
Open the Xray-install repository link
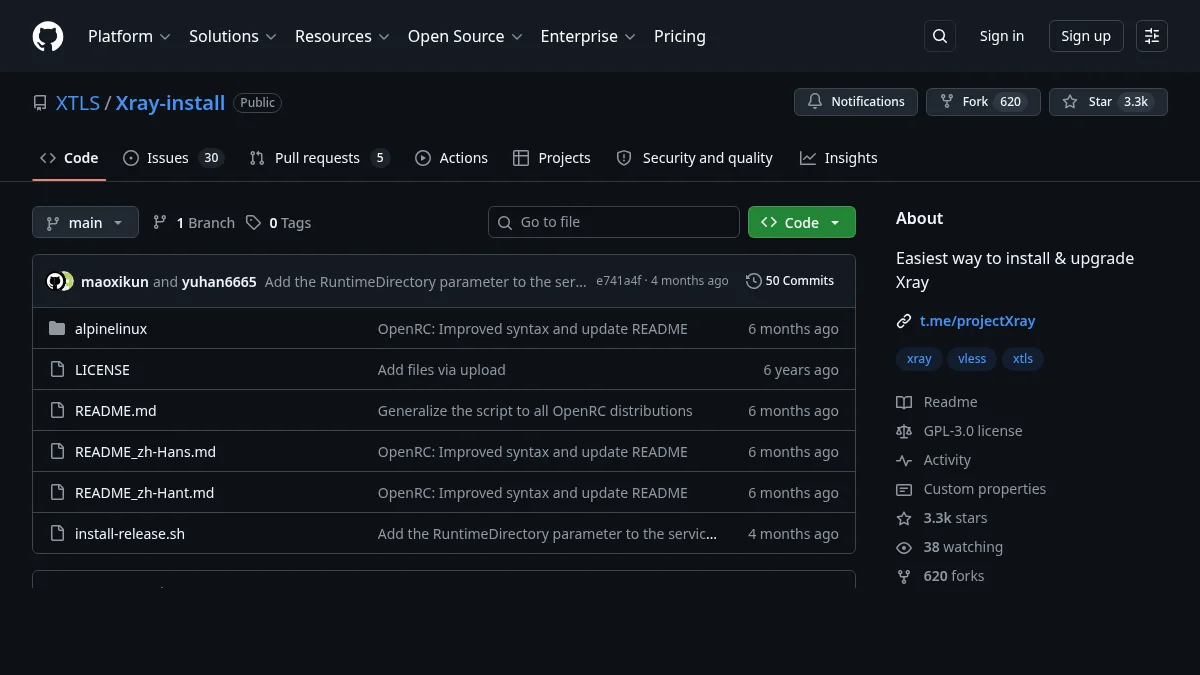tap(170, 103)
